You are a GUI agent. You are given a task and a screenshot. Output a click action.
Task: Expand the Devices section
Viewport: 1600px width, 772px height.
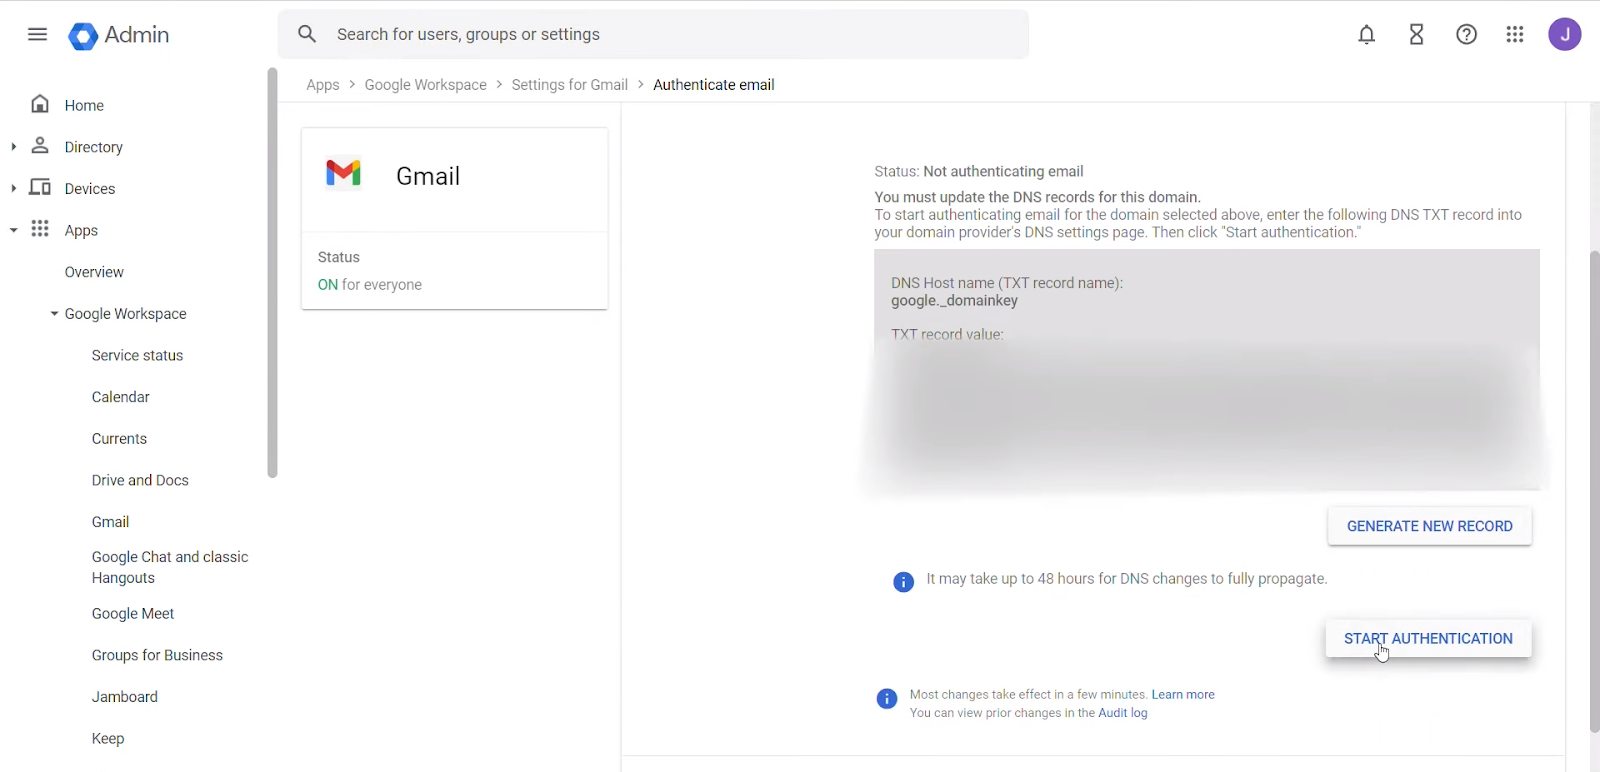pos(13,189)
